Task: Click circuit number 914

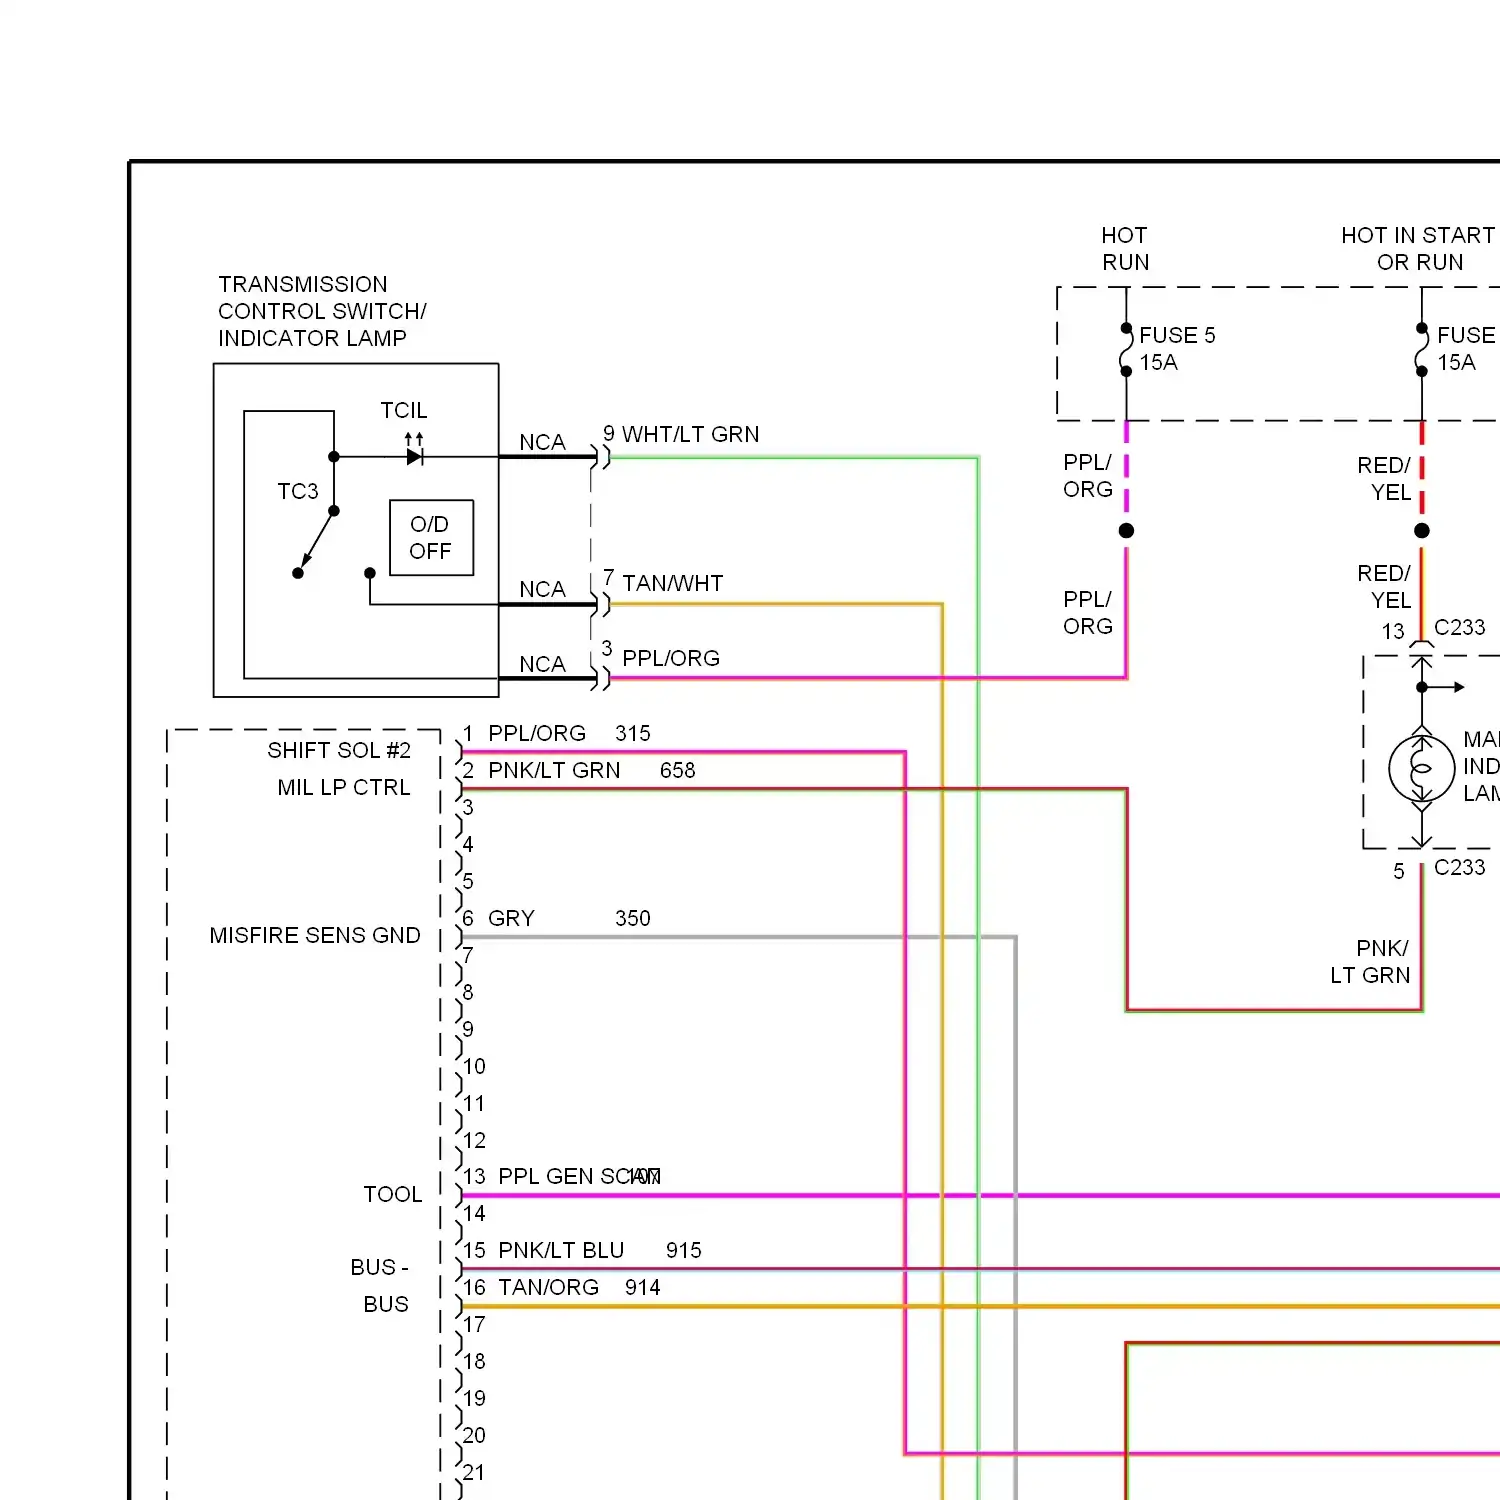Action: pyautogui.click(x=643, y=1287)
